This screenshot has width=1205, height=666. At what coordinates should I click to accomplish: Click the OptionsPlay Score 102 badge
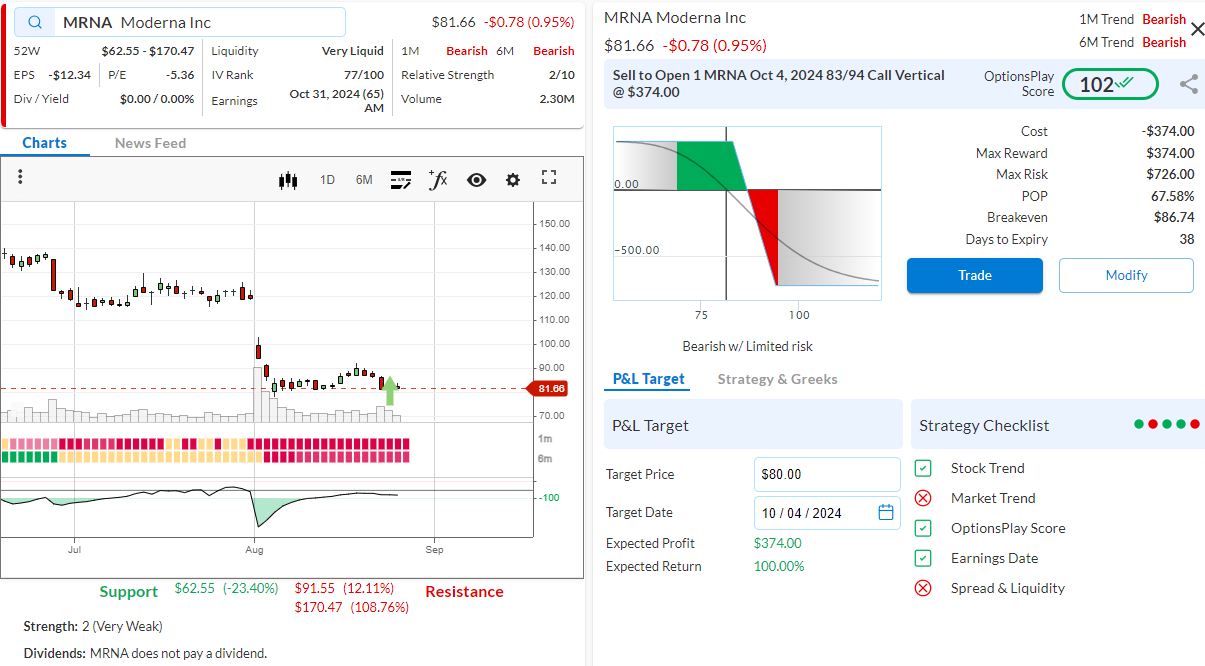1110,84
